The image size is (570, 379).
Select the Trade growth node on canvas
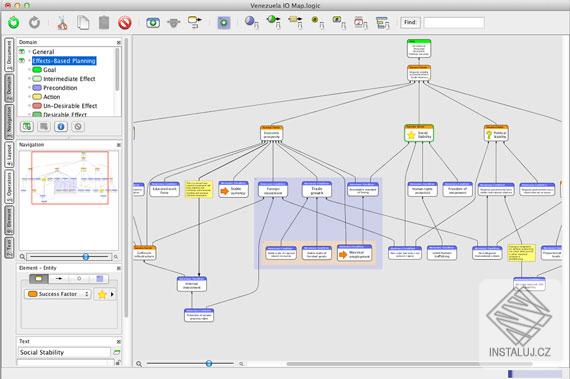[317, 190]
